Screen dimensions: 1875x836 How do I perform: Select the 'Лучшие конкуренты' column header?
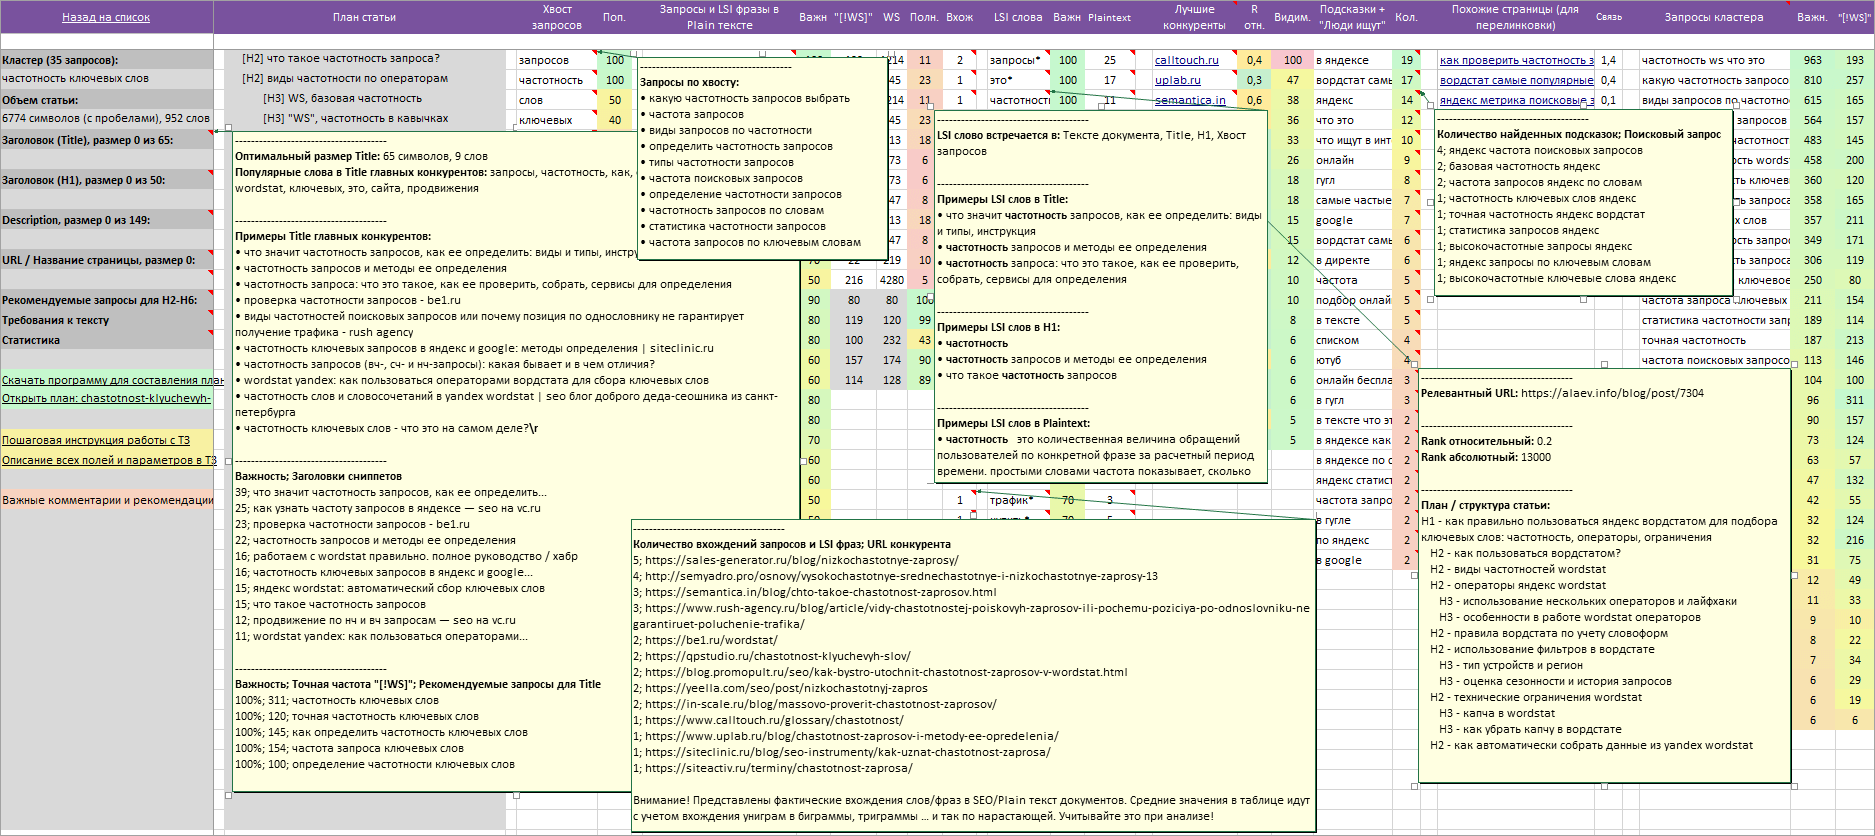(x=1194, y=17)
